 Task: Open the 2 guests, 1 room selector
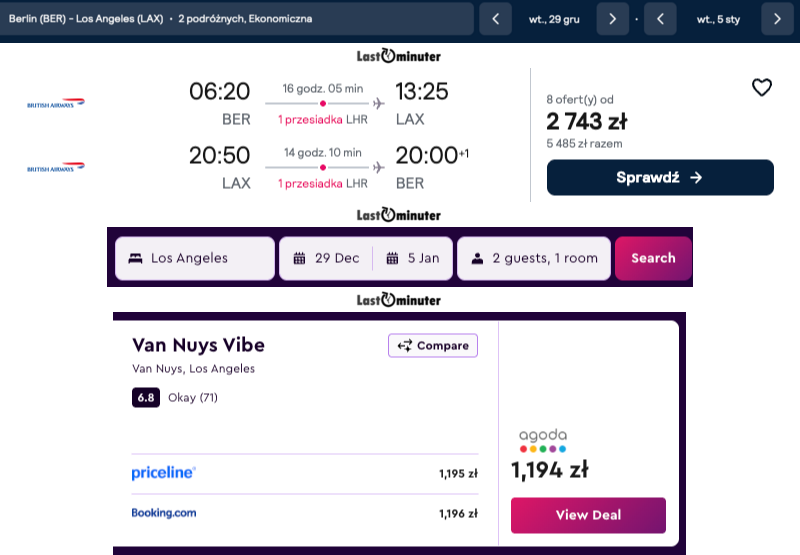534,258
